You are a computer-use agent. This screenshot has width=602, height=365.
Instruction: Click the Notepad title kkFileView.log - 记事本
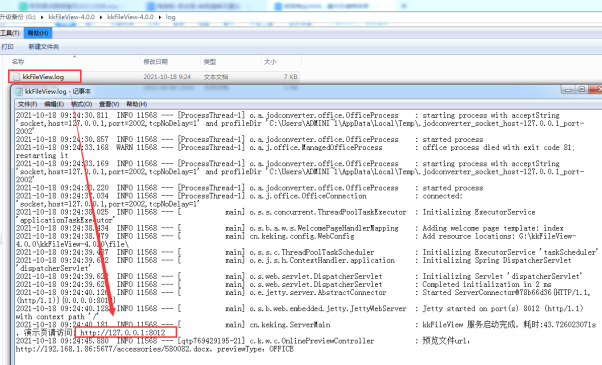click(58, 91)
